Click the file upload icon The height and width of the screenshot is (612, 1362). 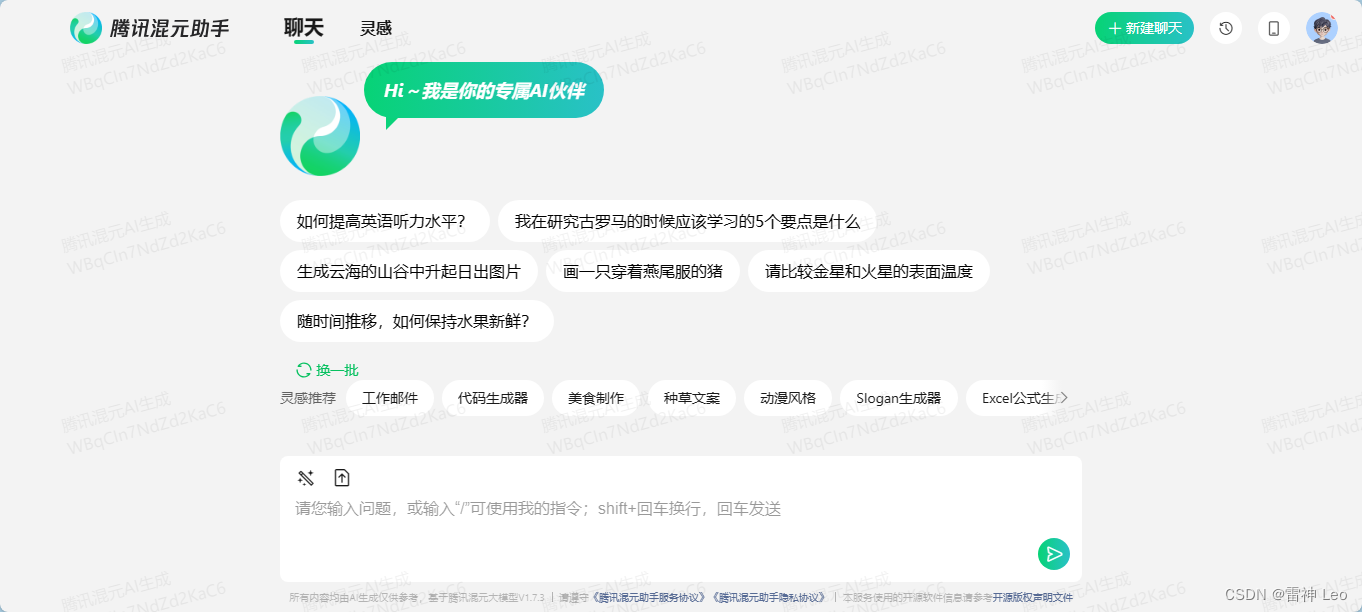(x=342, y=478)
